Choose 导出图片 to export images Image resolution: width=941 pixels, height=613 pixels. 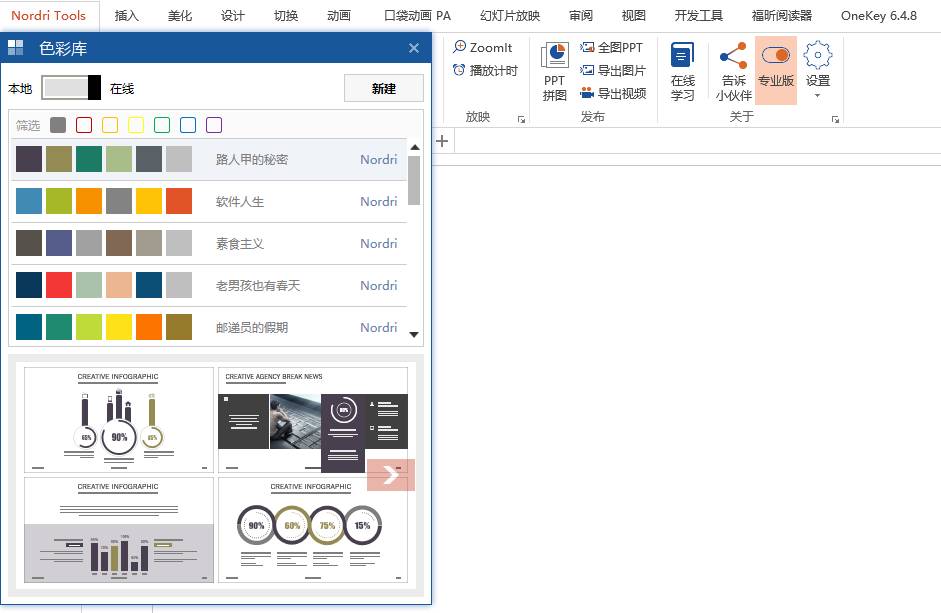[613, 70]
